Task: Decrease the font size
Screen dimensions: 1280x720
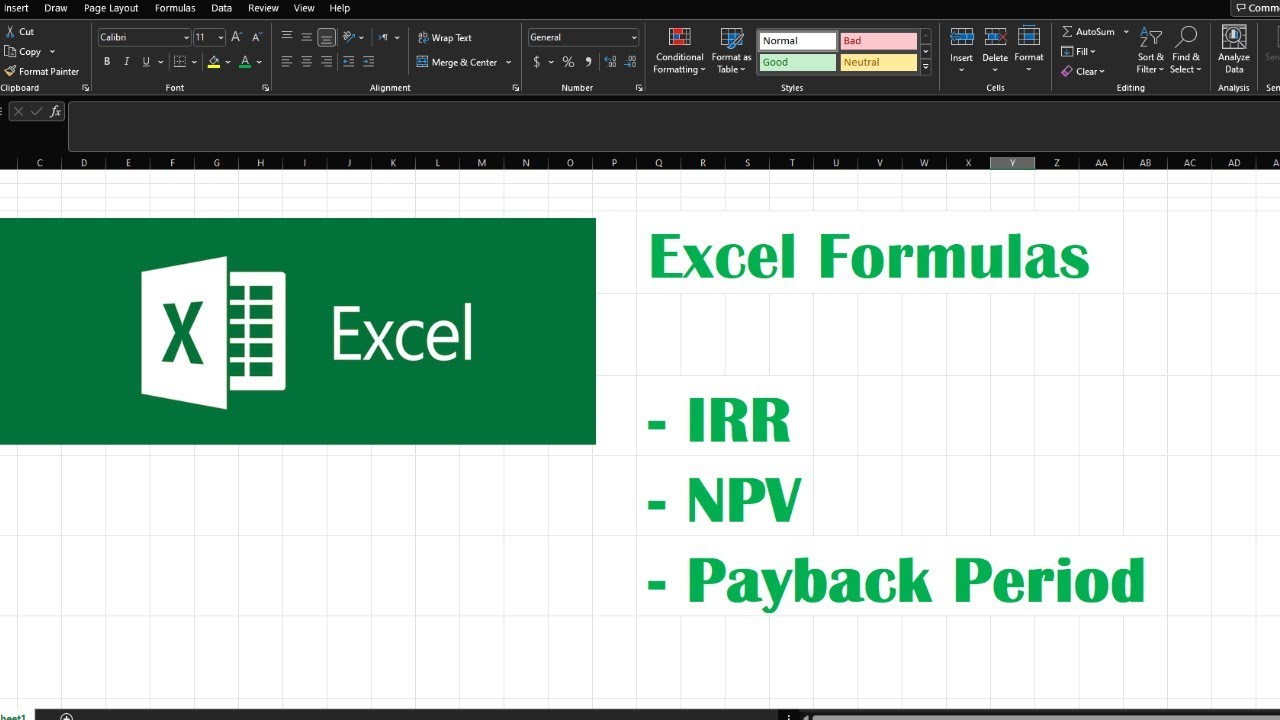Action: [257, 37]
